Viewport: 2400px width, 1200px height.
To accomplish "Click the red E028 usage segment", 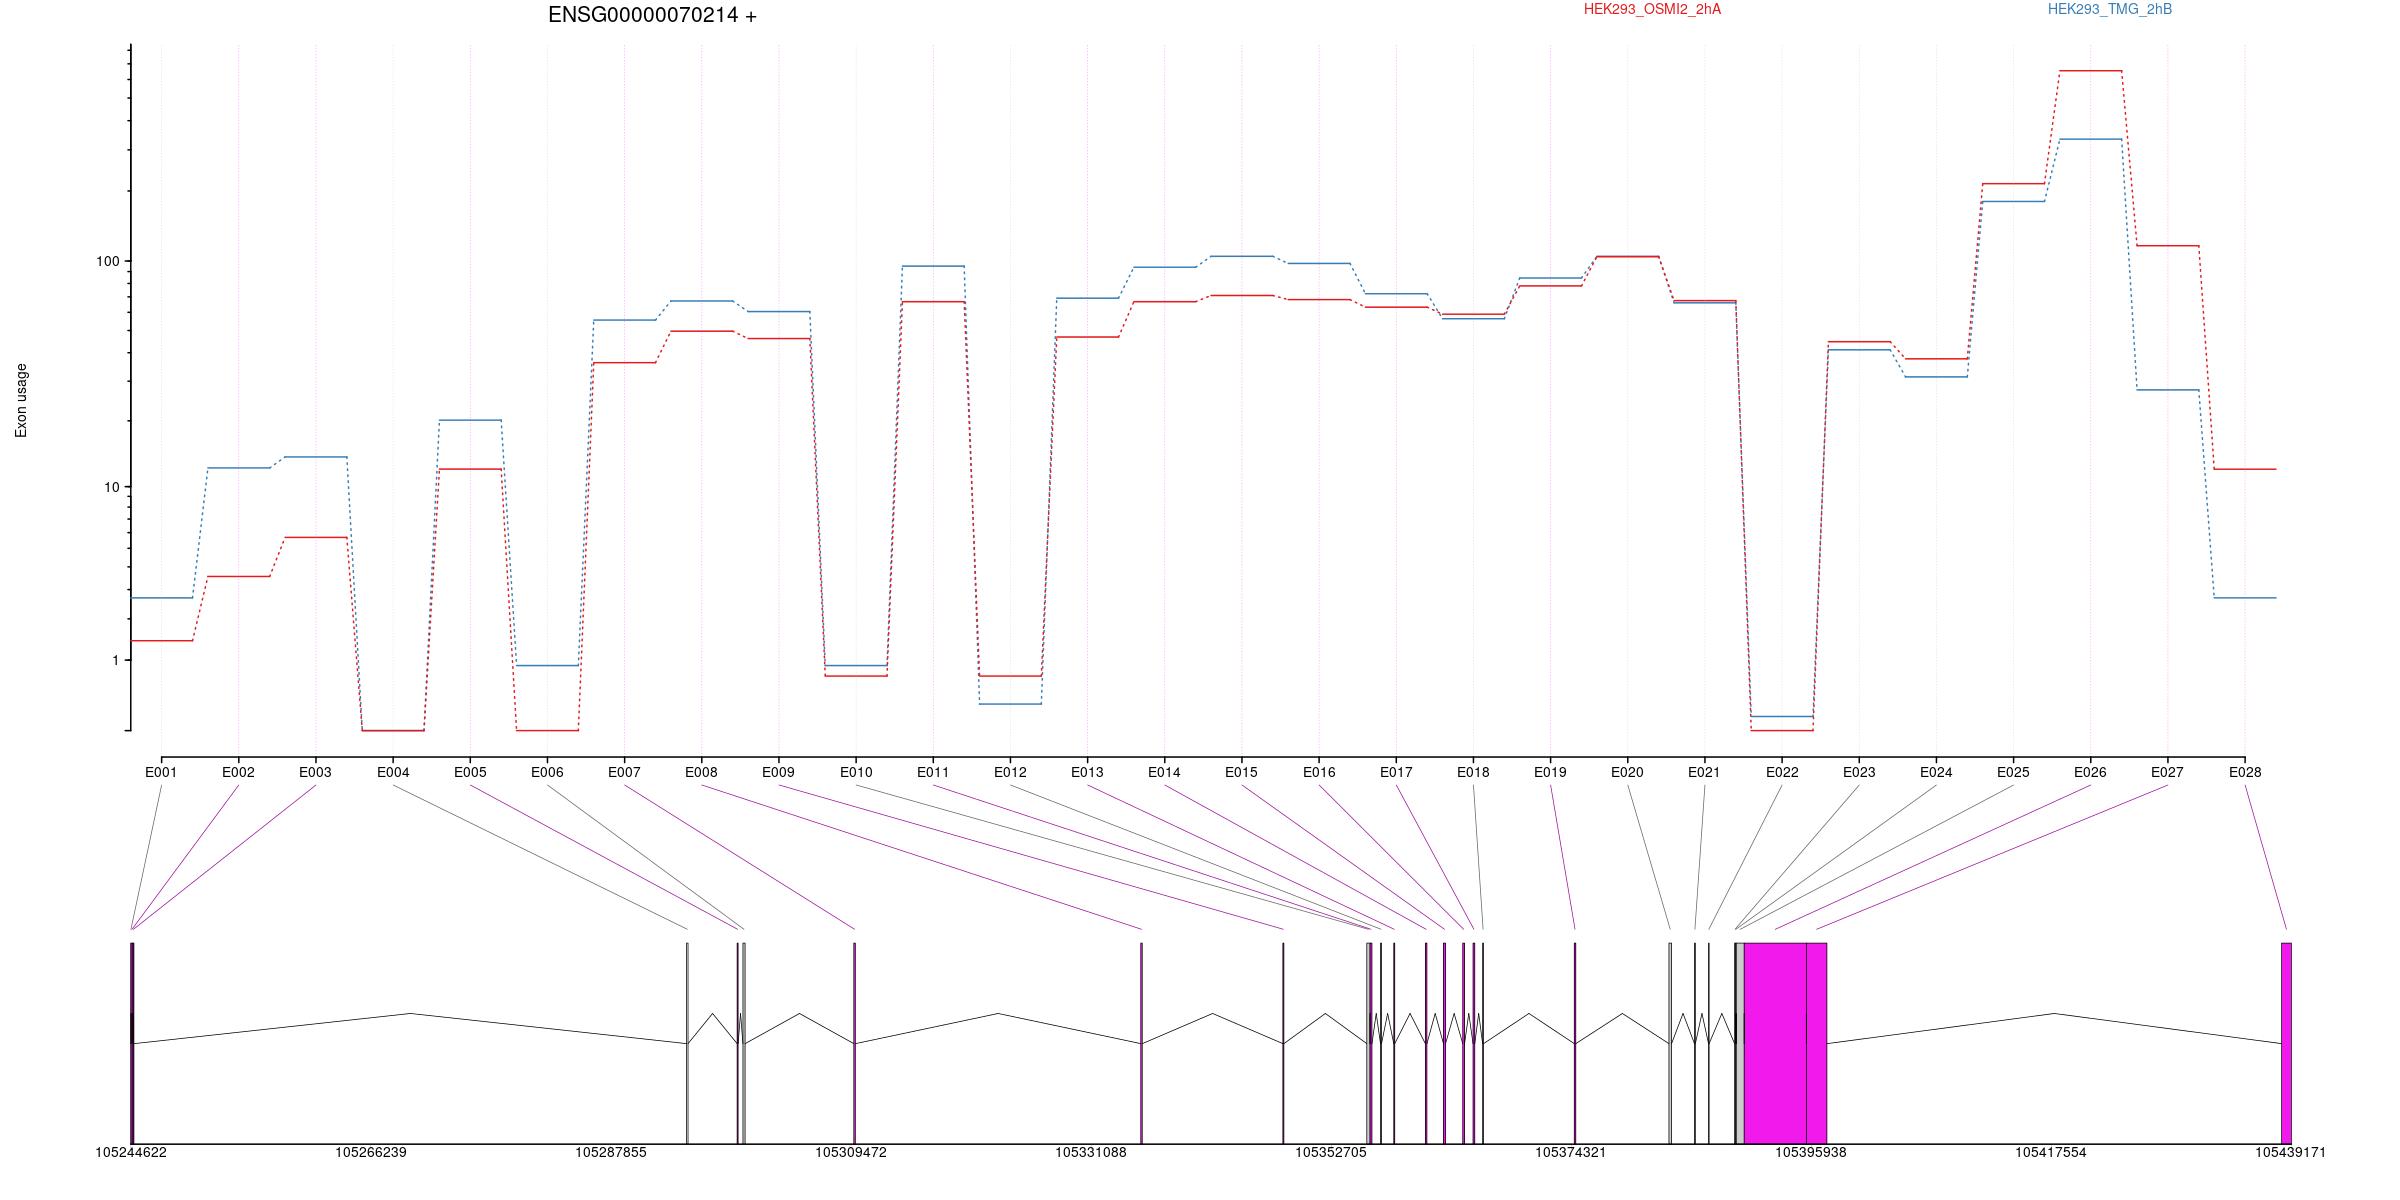I will (2245, 469).
